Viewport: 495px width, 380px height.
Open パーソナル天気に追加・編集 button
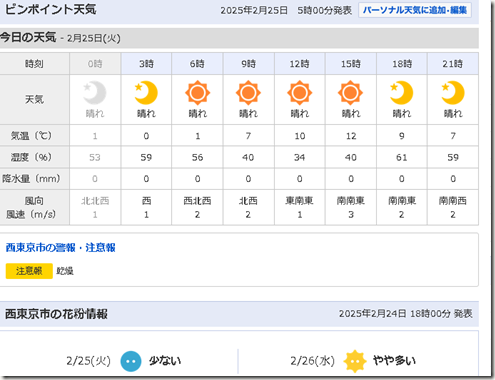click(x=415, y=10)
